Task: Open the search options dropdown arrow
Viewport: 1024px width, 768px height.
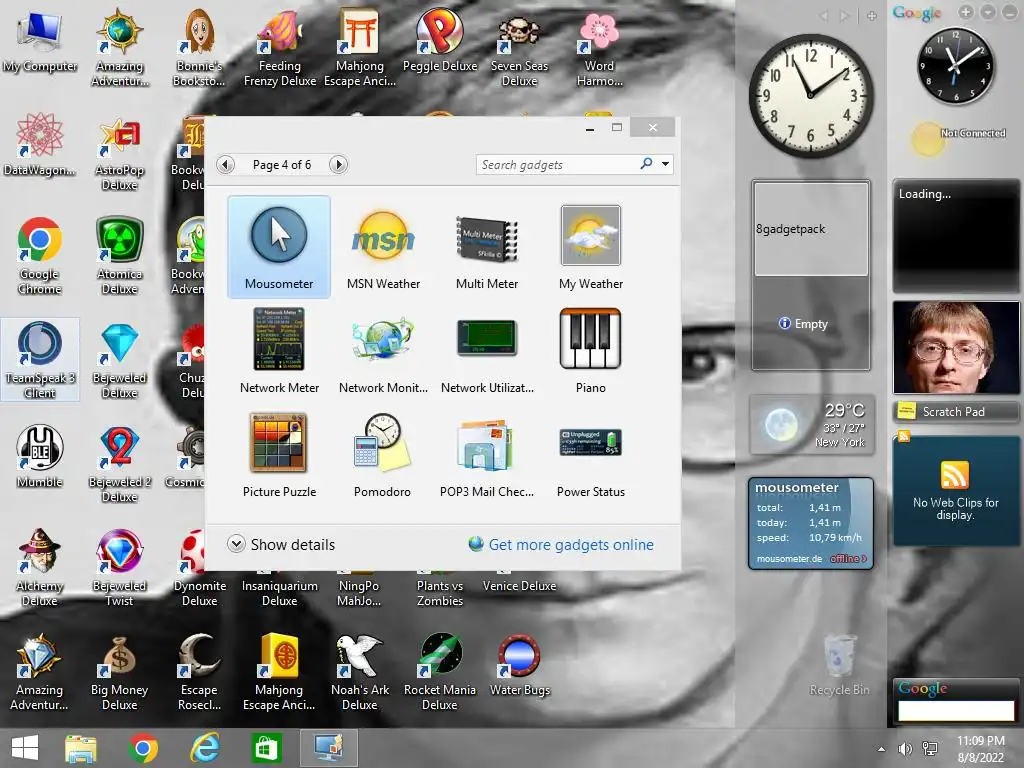Action: click(665, 164)
